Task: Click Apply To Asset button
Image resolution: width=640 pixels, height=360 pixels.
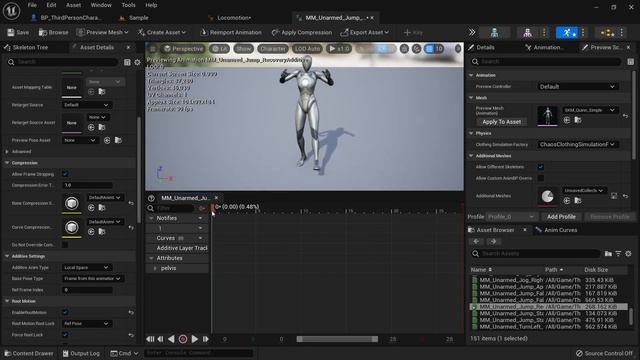Action: 502,122
